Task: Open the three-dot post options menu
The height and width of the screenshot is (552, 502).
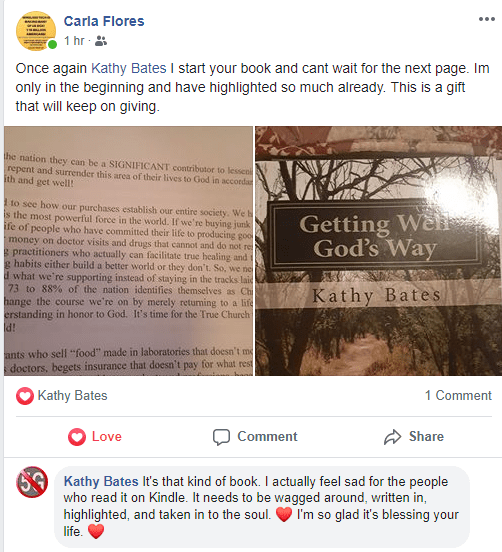Action: [x=487, y=19]
